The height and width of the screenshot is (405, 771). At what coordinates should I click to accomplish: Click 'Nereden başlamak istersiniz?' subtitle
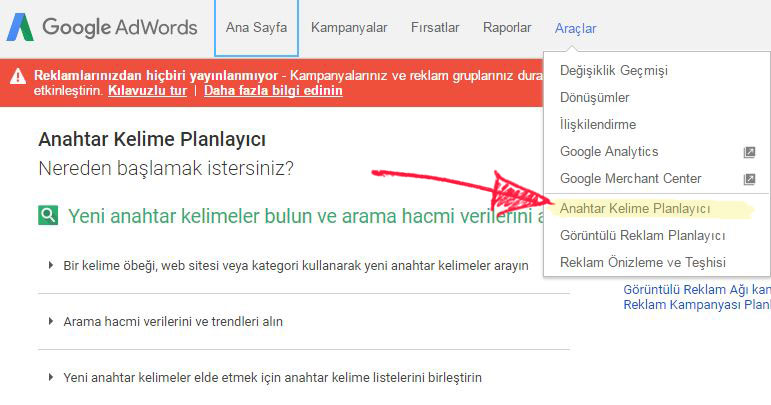tap(166, 169)
